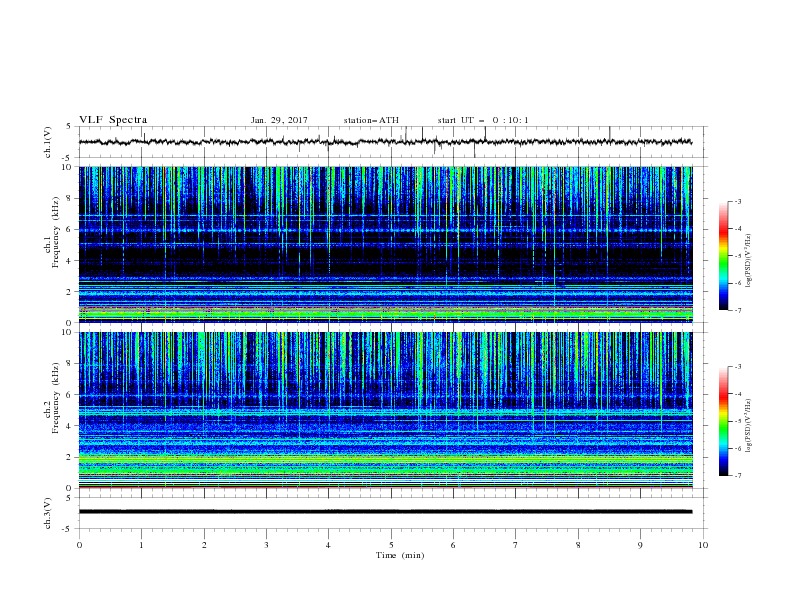This screenshot has height=612, width=792.
Task: Select the date text "Jan. 29, 2017"
Action: coord(279,120)
